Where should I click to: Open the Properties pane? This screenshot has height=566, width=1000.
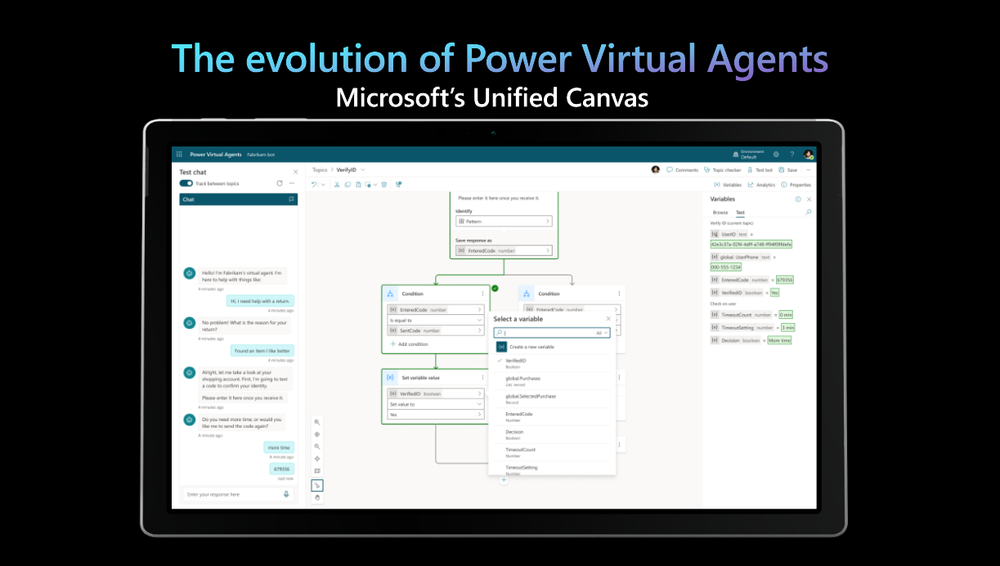click(796, 184)
